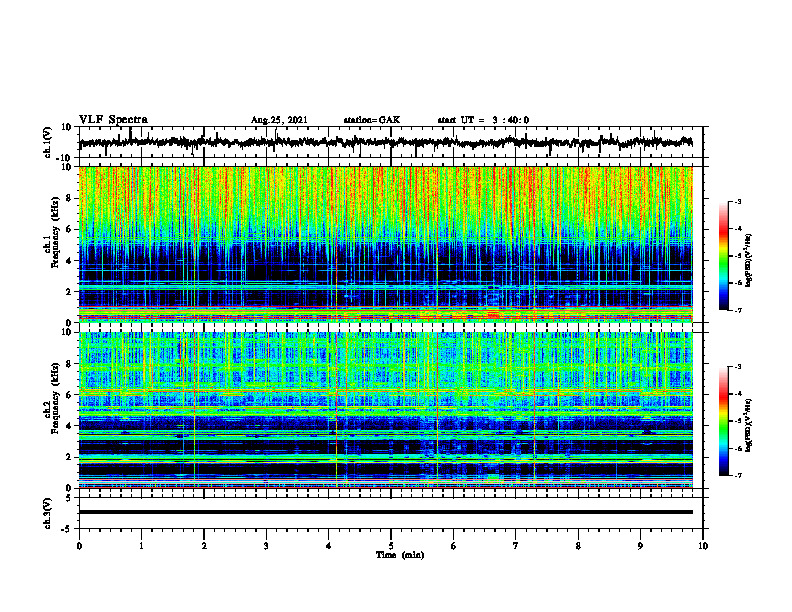Click the "2" kHz tick of ch.2 spectrogram
792x612 pixels.
click(69, 457)
